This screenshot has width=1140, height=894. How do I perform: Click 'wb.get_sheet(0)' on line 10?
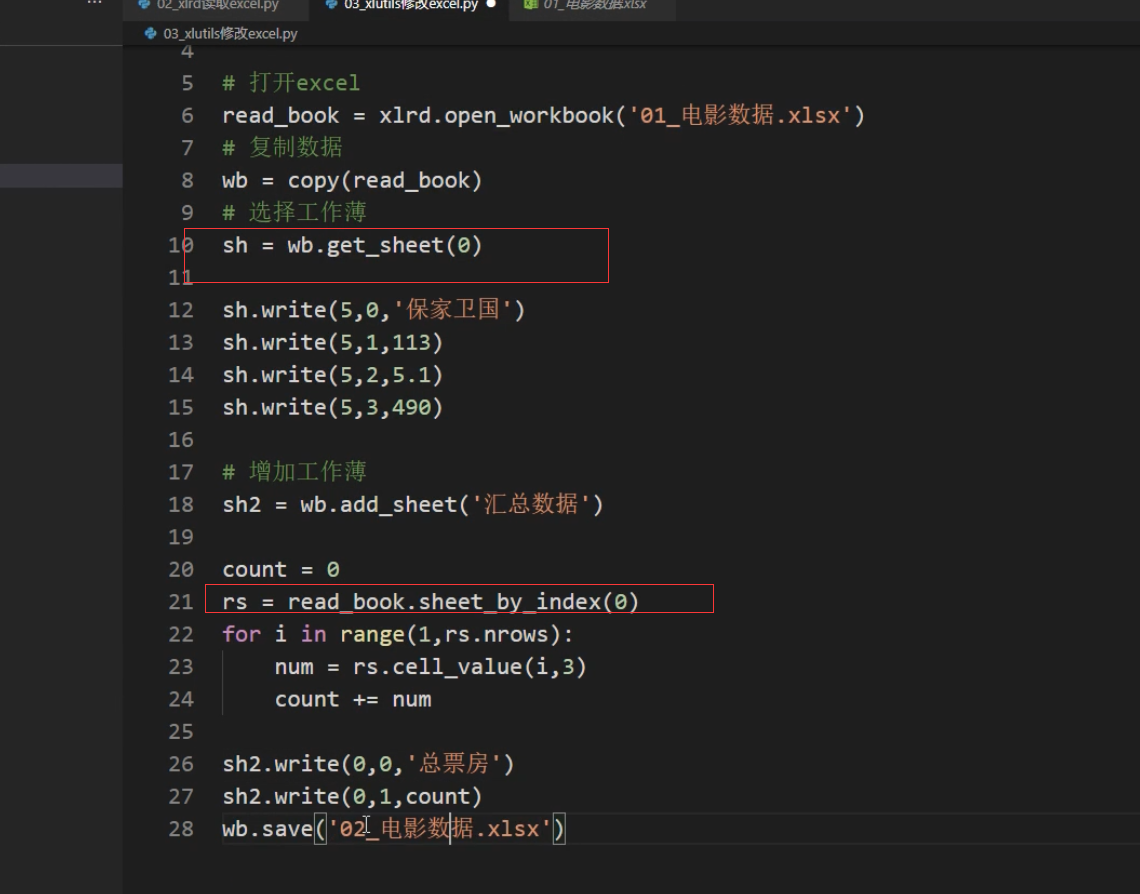coord(385,245)
